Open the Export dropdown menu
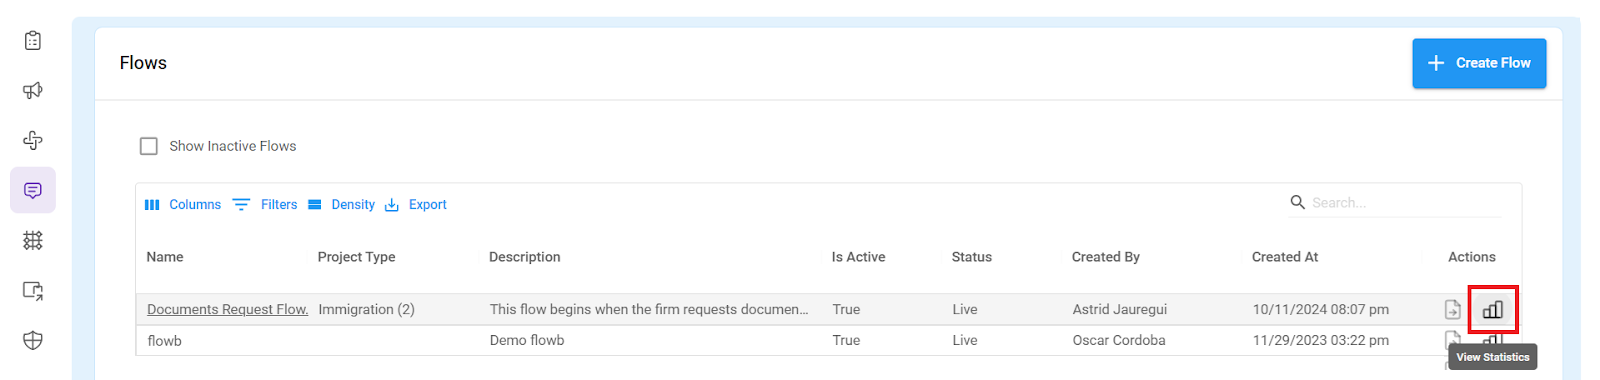The width and height of the screenshot is (1600, 380). click(x=416, y=204)
